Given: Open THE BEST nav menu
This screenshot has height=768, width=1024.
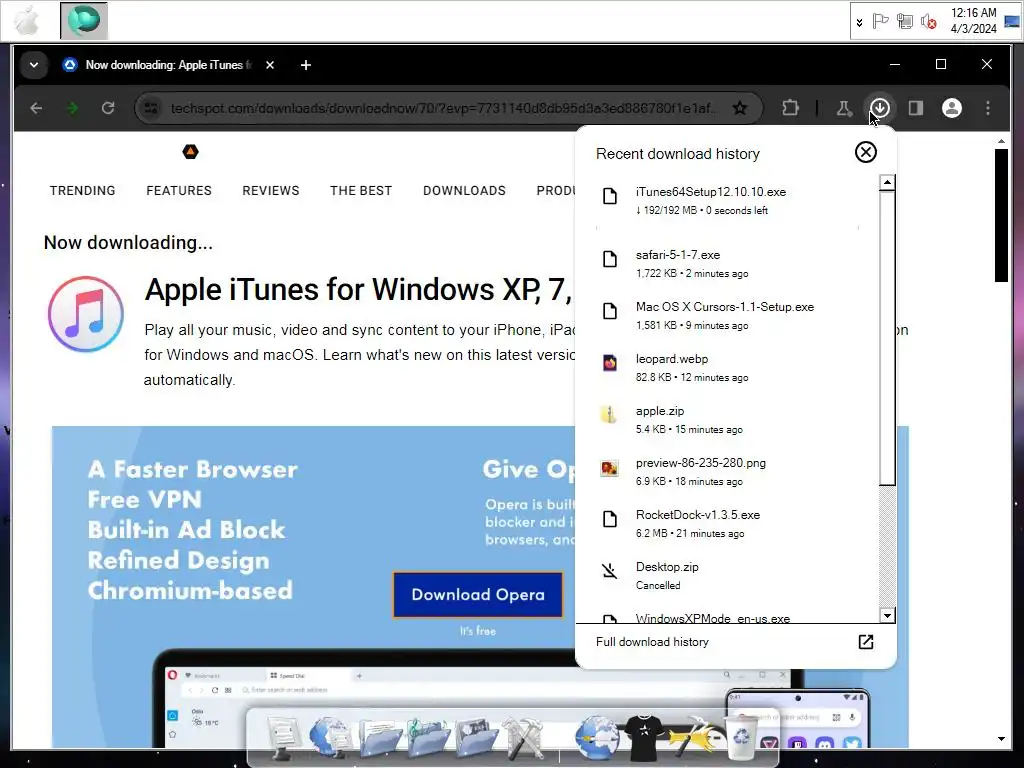Looking at the screenshot, I should click(360, 191).
